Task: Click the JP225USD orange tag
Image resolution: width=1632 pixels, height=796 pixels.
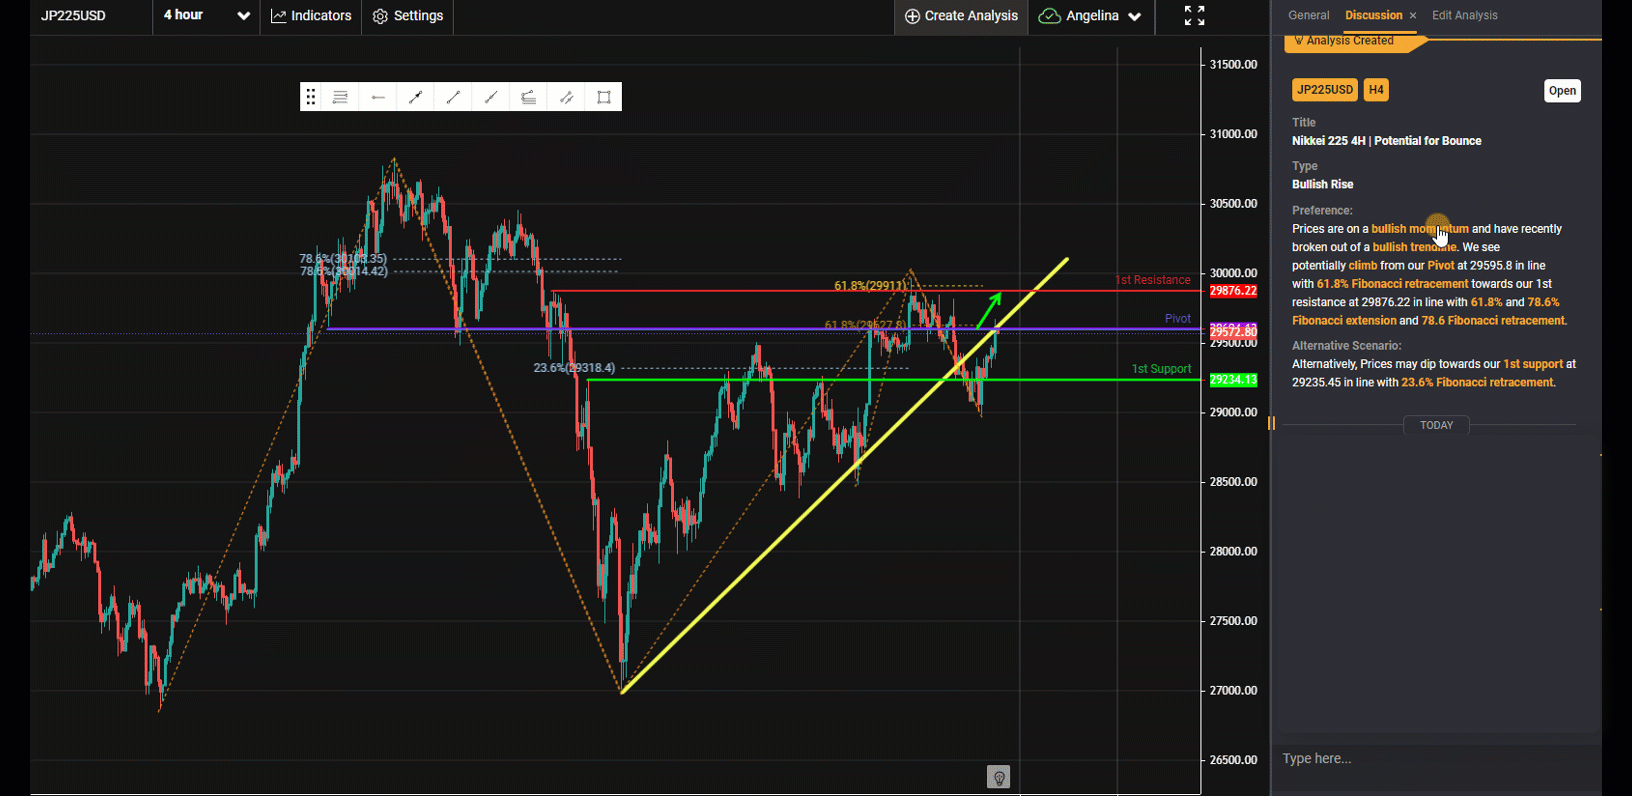Action: coord(1325,90)
